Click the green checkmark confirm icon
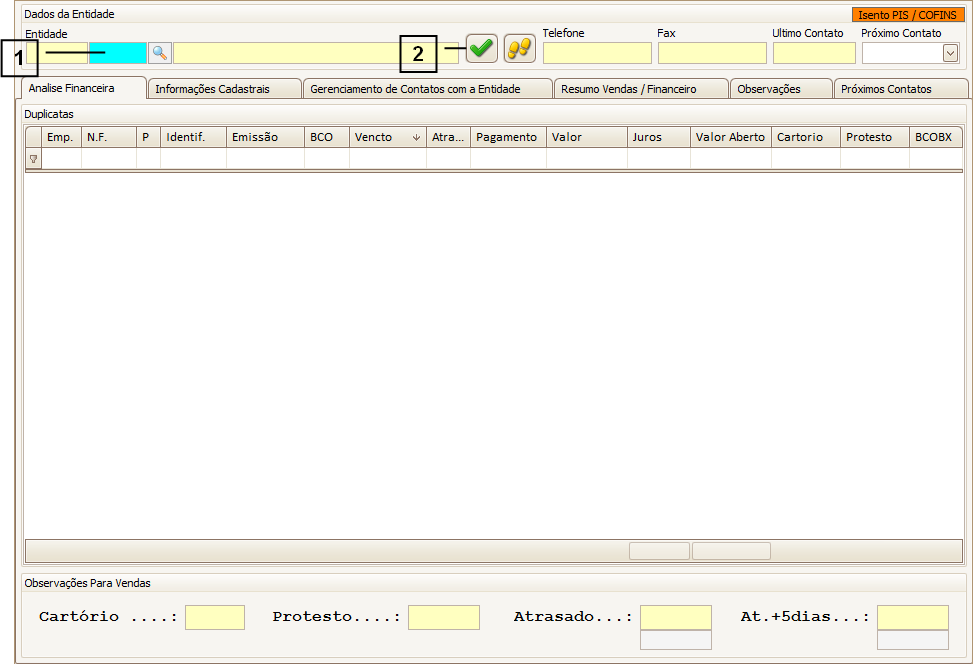973x664 pixels. click(482, 48)
